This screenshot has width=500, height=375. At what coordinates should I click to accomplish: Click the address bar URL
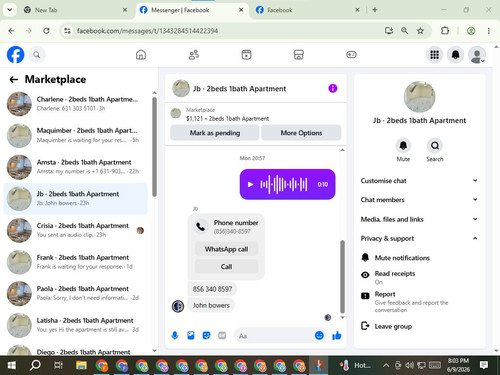pyautogui.click(x=147, y=31)
